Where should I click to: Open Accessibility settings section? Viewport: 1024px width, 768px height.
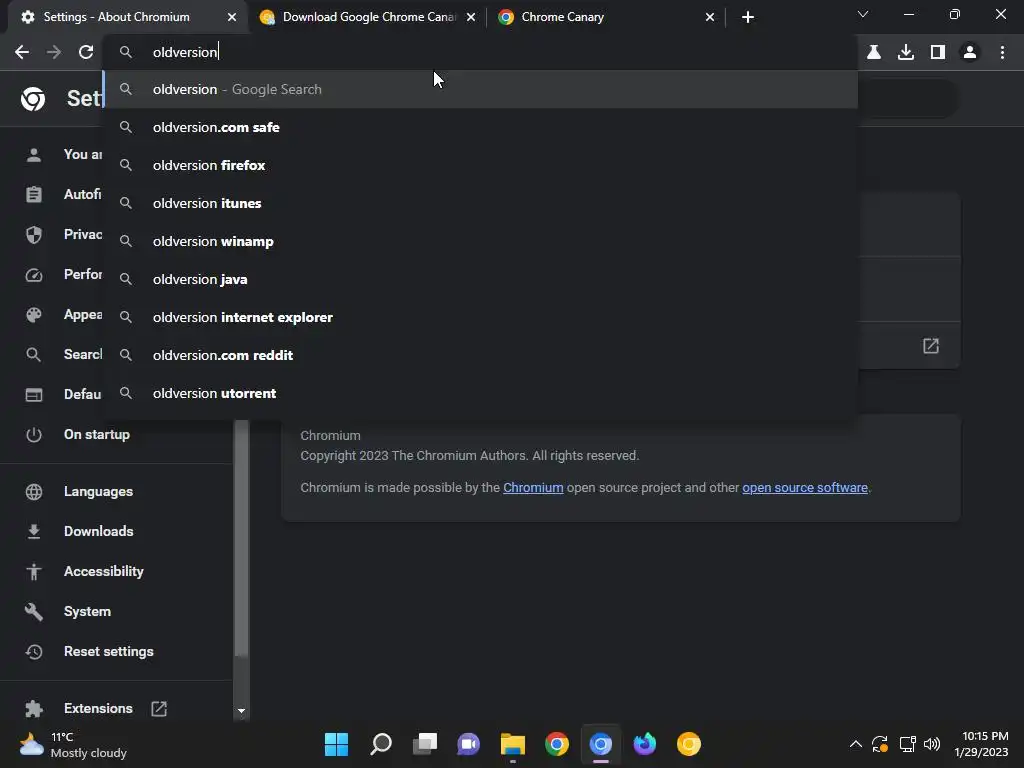pos(103,571)
